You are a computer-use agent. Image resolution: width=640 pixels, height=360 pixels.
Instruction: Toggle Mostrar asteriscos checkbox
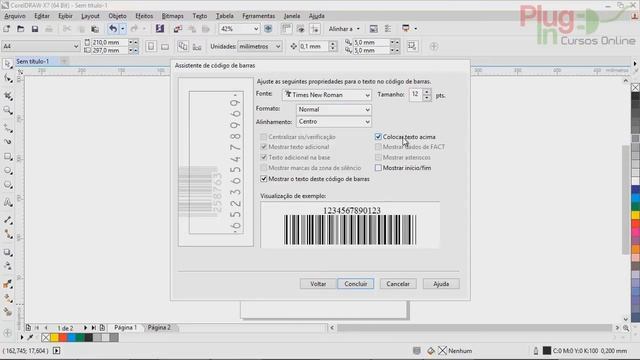(x=378, y=157)
